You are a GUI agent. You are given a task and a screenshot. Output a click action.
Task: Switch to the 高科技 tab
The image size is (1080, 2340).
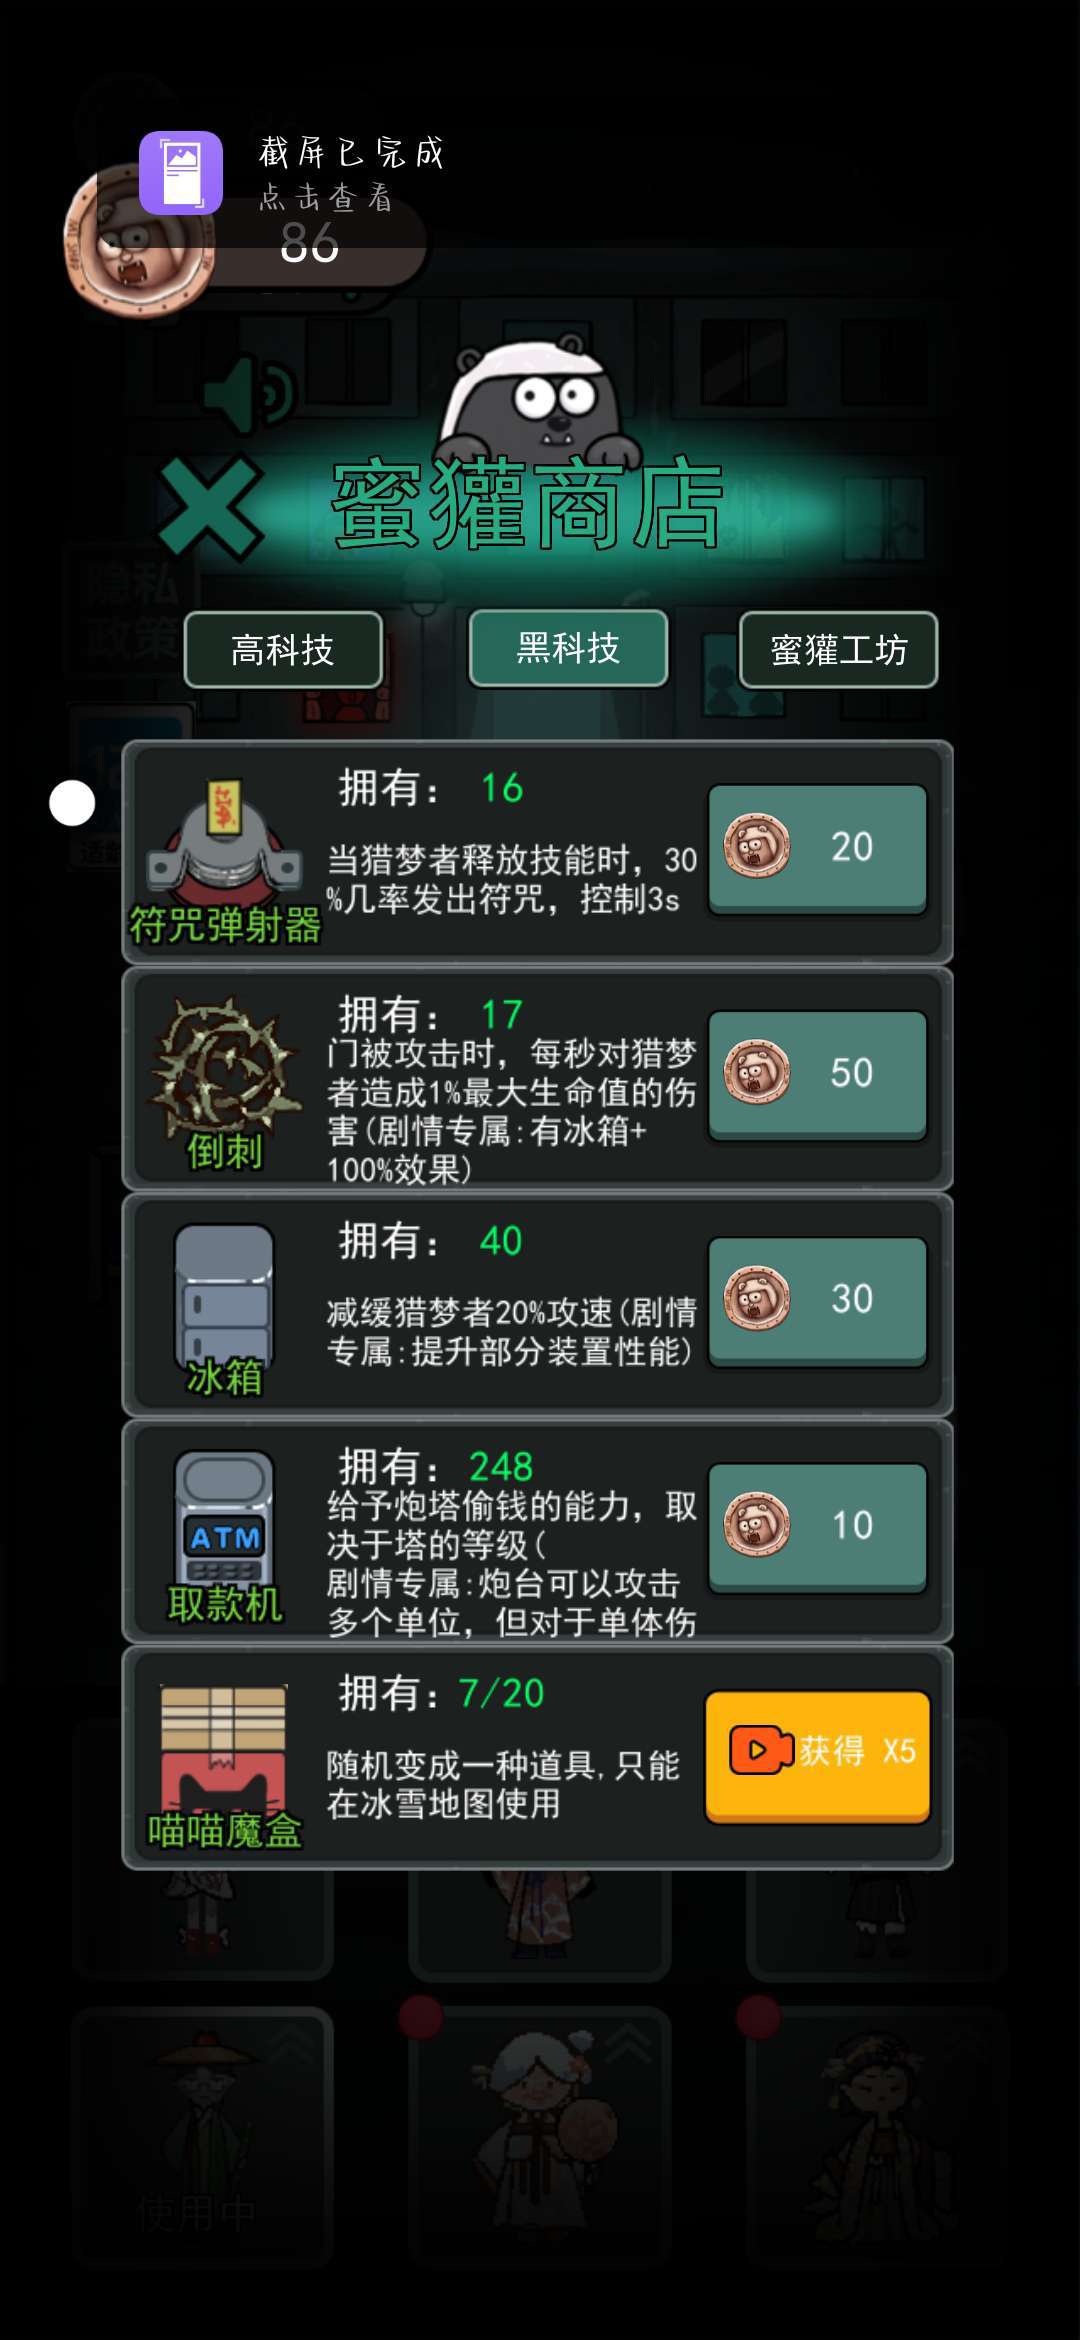pos(283,650)
